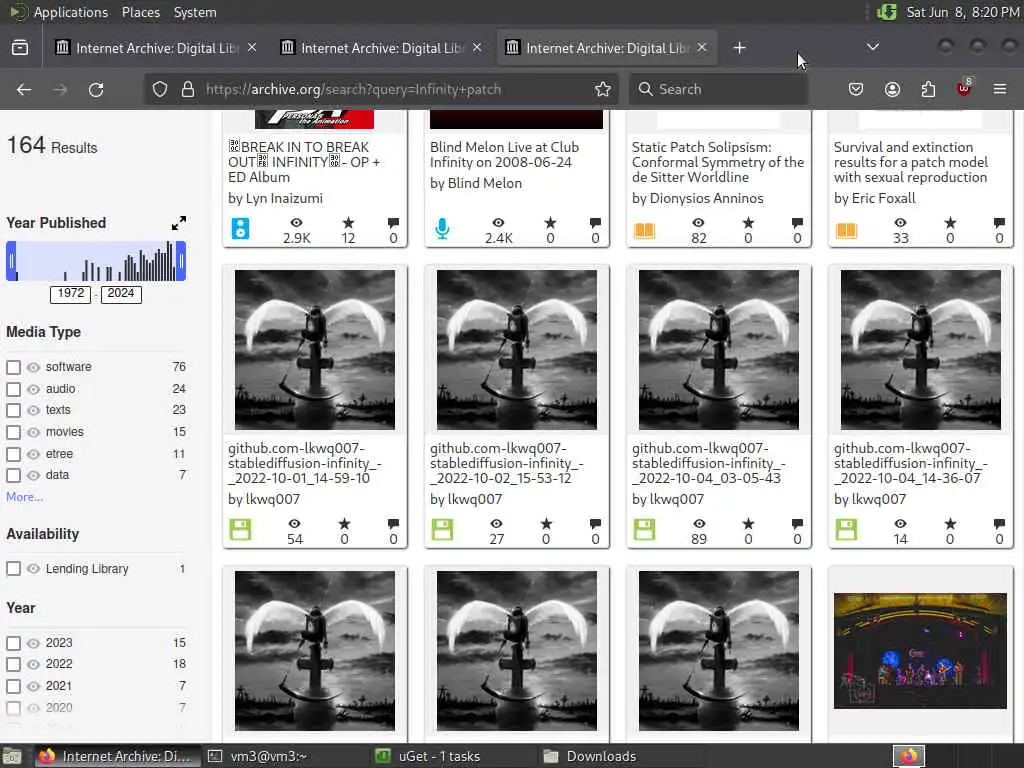The width and height of the screenshot is (1024, 768).
Task: Click the right handle of the year range slider
Action: [181, 261]
